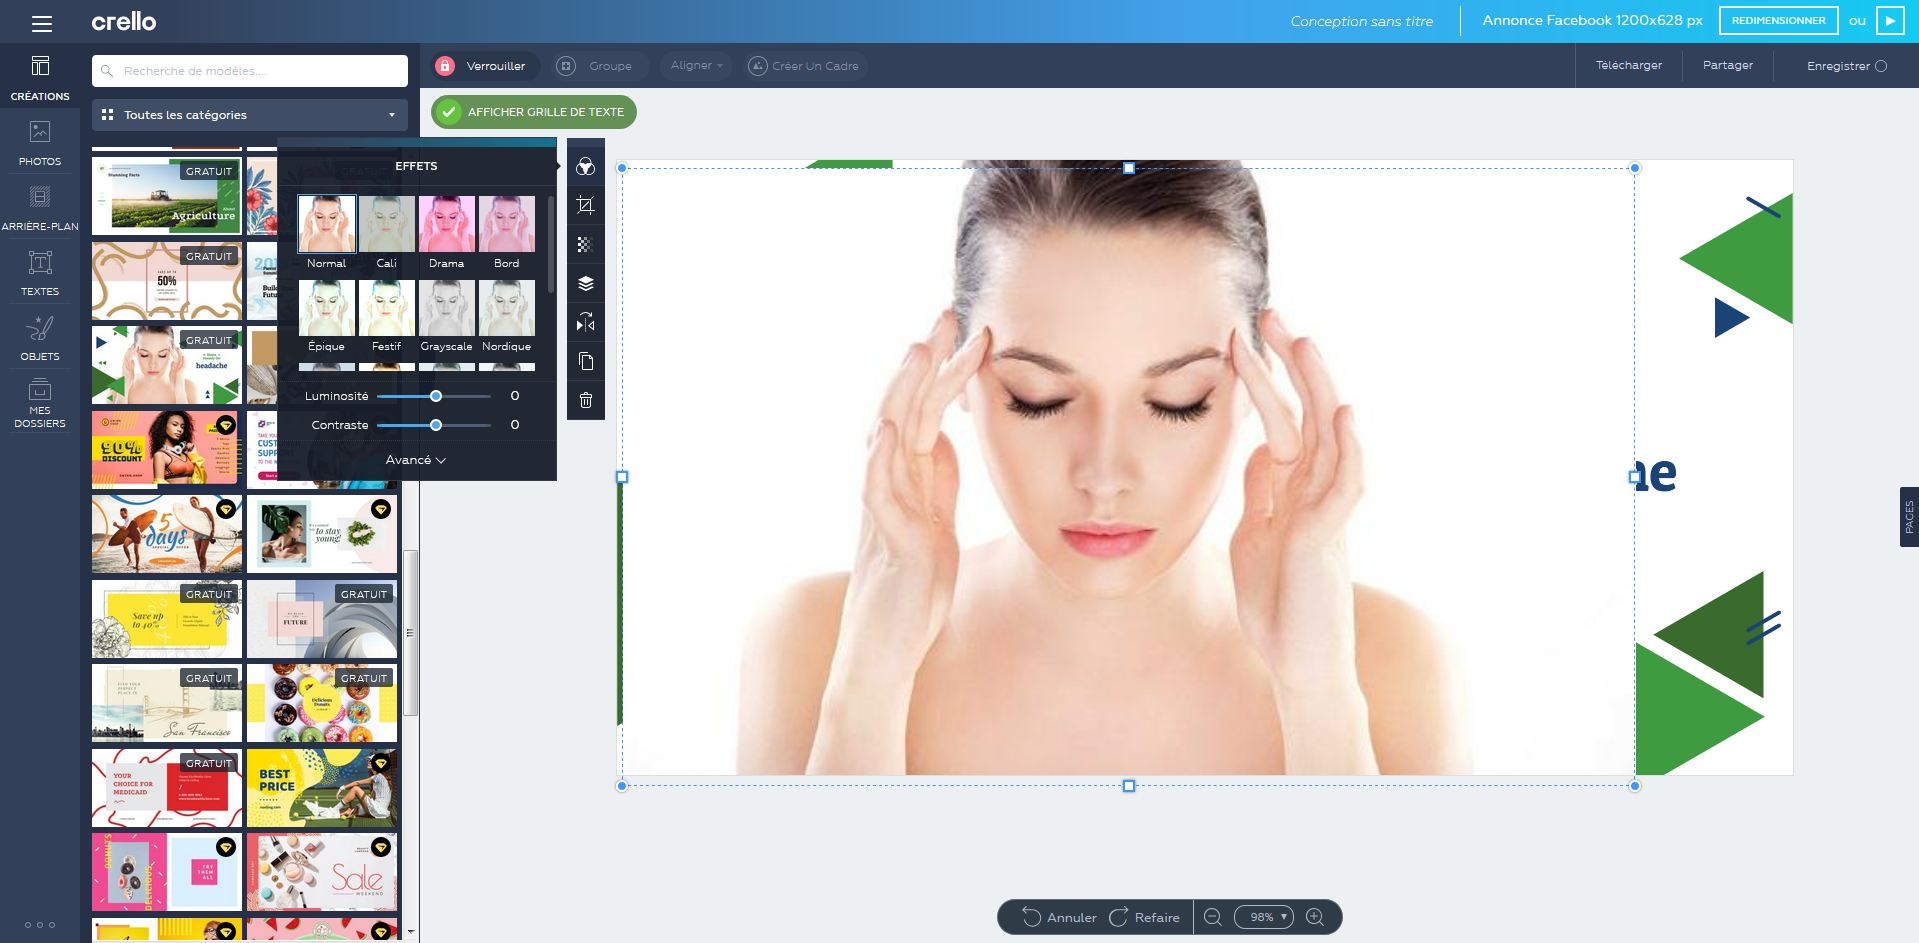Viewport: 1919px width, 943px height.
Task: Select the Agriculture template thumbnail
Action: (167, 196)
